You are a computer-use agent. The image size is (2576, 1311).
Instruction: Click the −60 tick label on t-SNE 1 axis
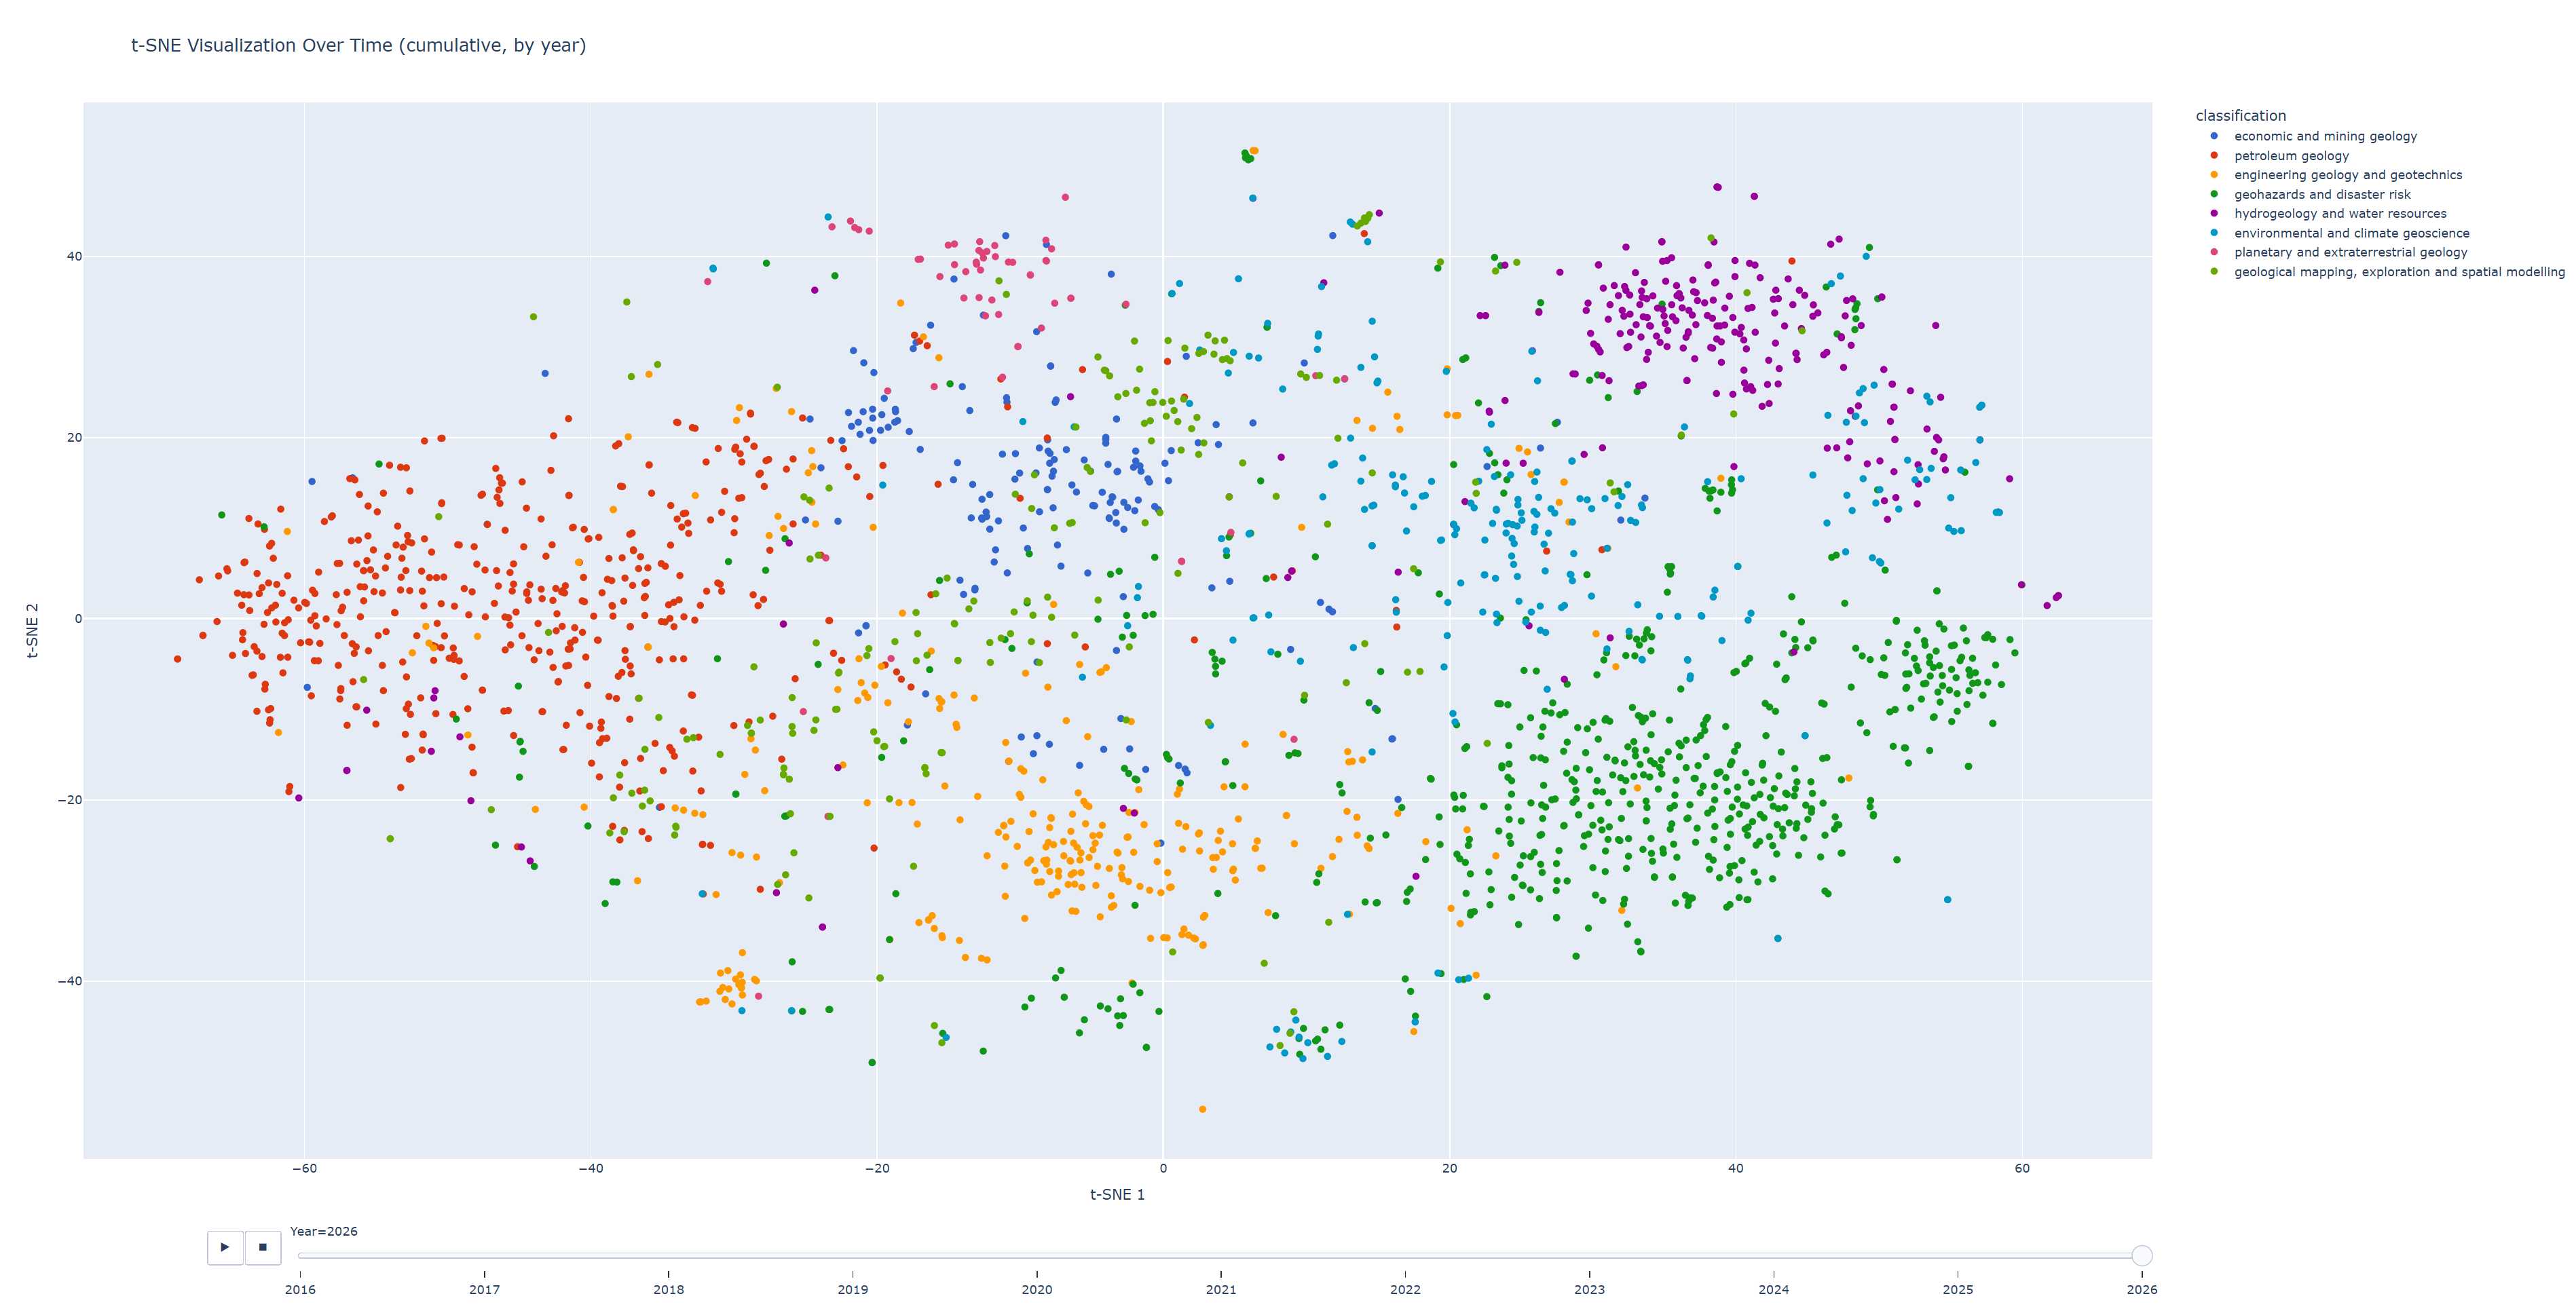tap(304, 1168)
